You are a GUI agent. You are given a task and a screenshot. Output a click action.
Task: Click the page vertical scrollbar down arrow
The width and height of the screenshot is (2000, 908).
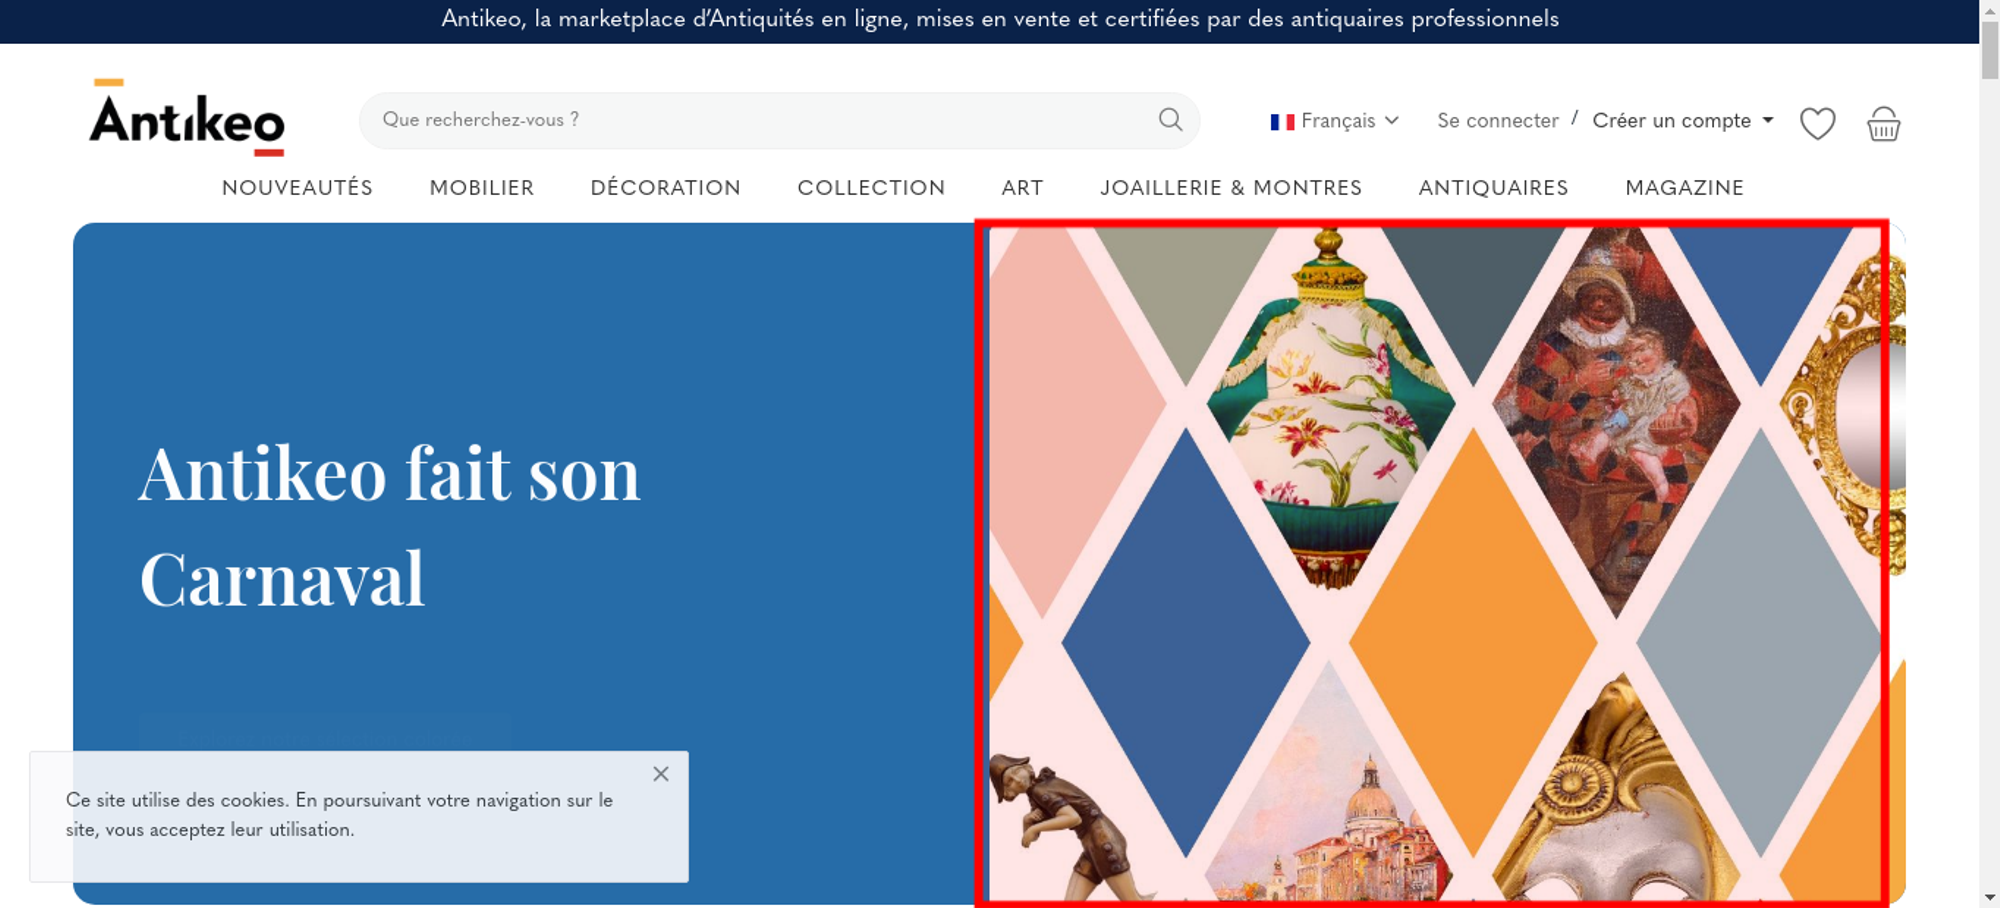(x=1990, y=897)
